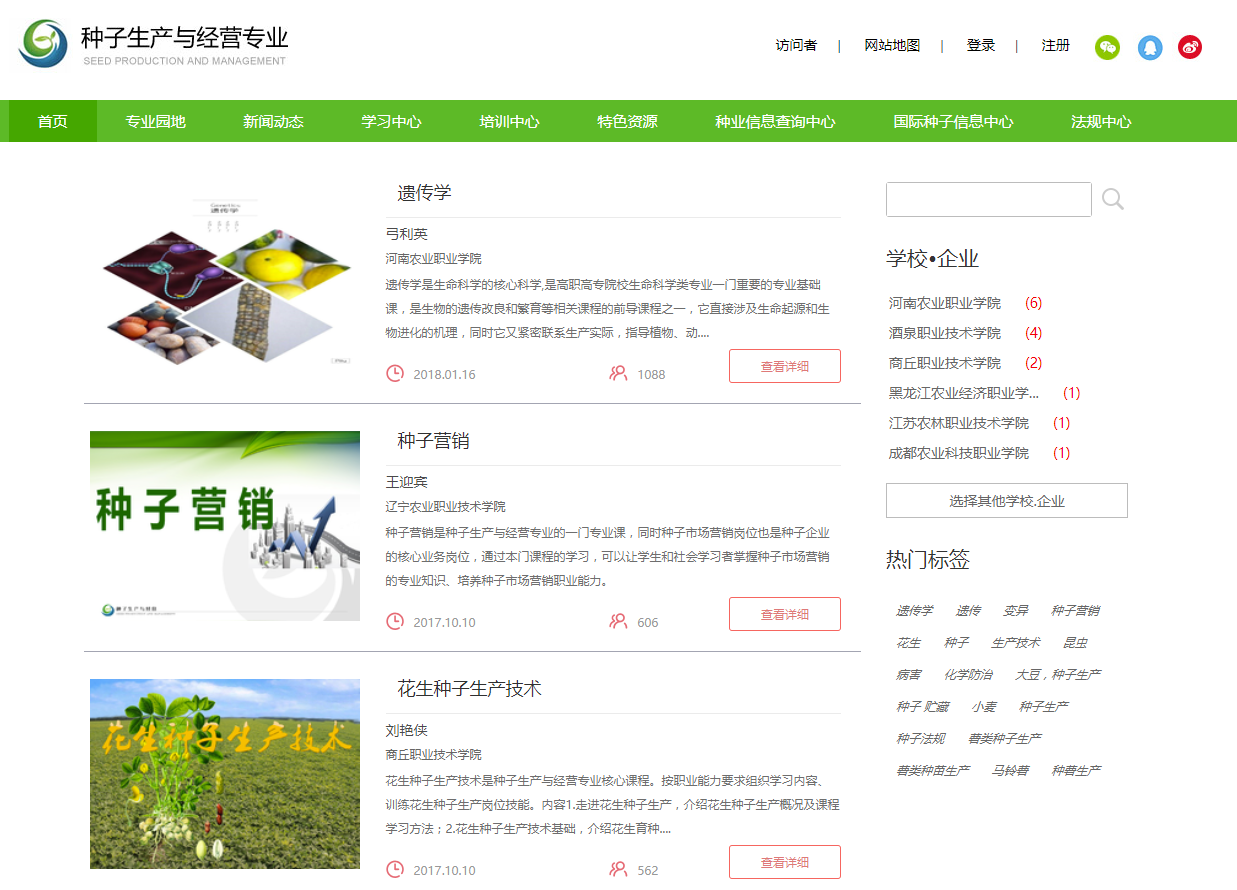
Task: Click inside the search input field
Action: [988, 199]
